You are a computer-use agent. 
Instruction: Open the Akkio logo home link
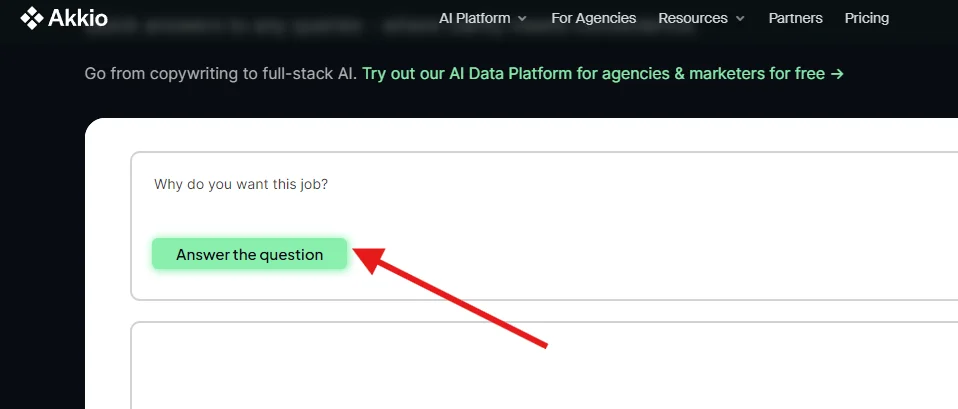[x=64, y=18]
